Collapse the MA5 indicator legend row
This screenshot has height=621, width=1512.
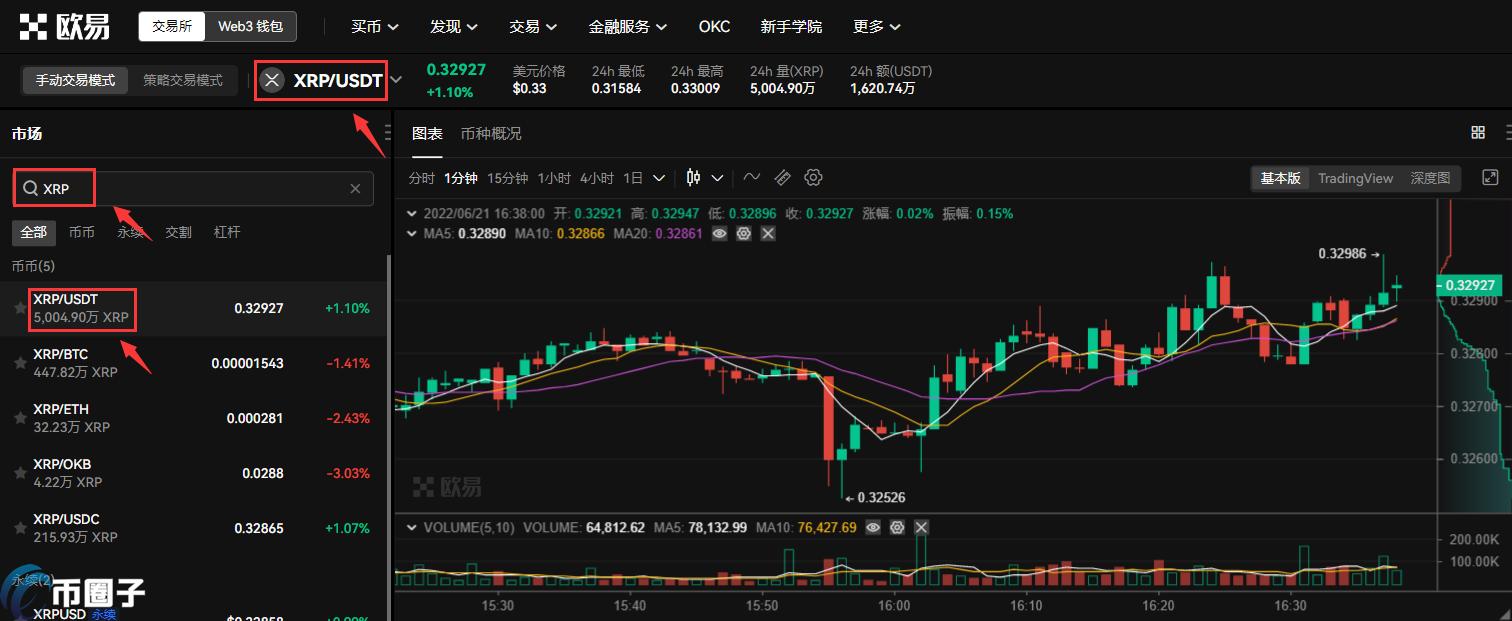(x=411, y=233)
